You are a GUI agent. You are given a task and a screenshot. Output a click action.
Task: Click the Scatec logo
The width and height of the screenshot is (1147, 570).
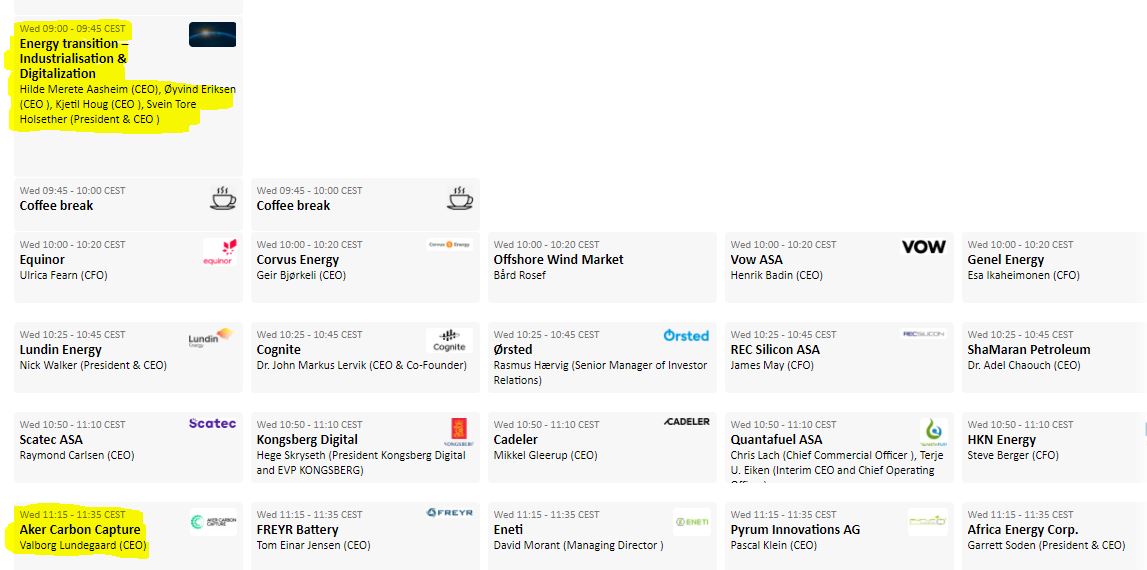tap(212, 424)
